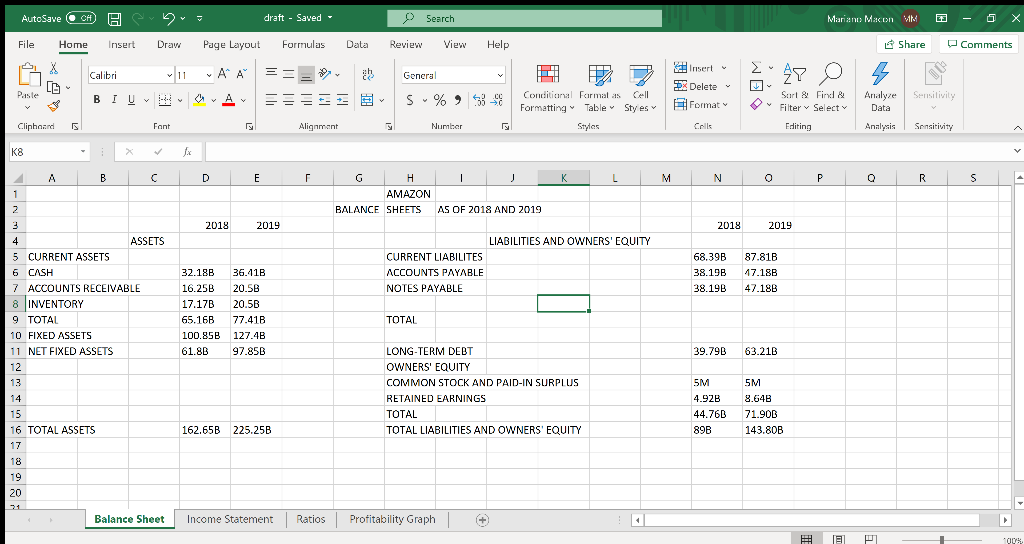Open the Ratios sheet tab
1024x544 pixels.
(311, 519)
